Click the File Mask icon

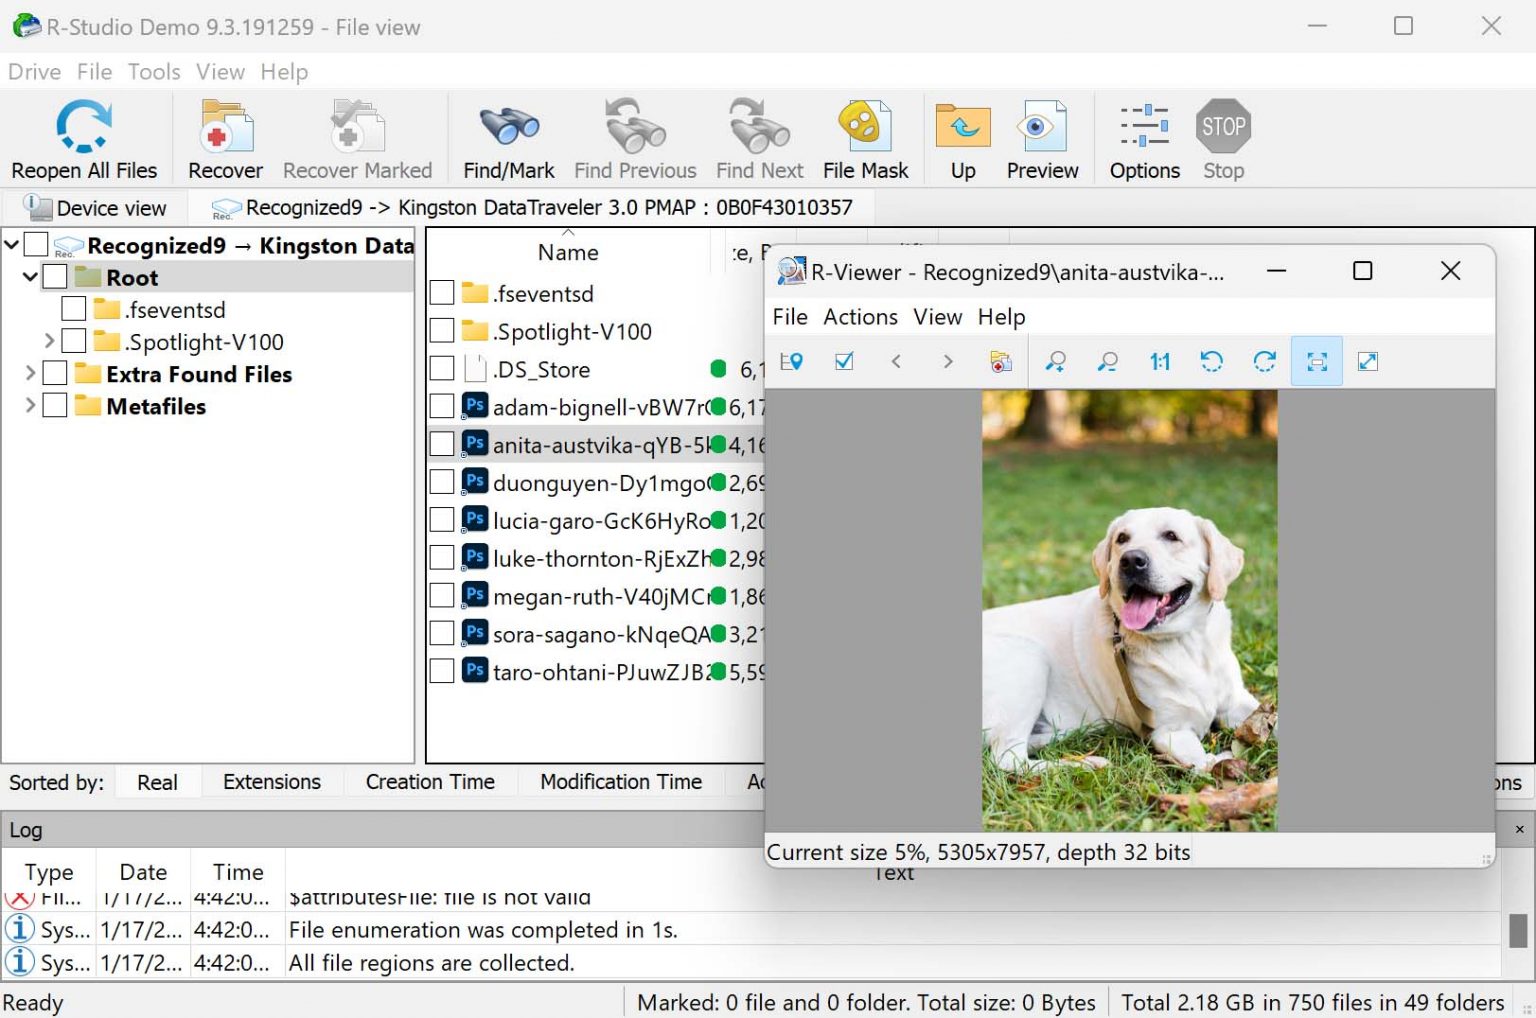864,138
